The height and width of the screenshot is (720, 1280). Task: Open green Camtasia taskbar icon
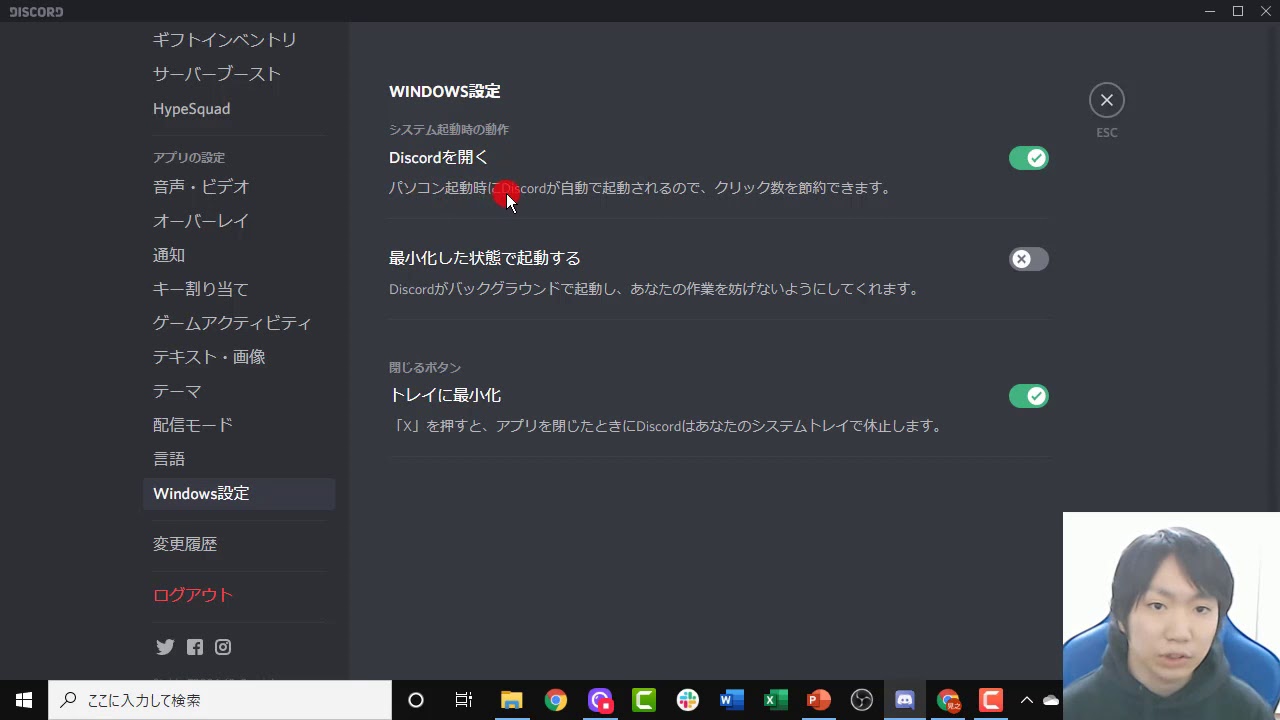(644, 700)
